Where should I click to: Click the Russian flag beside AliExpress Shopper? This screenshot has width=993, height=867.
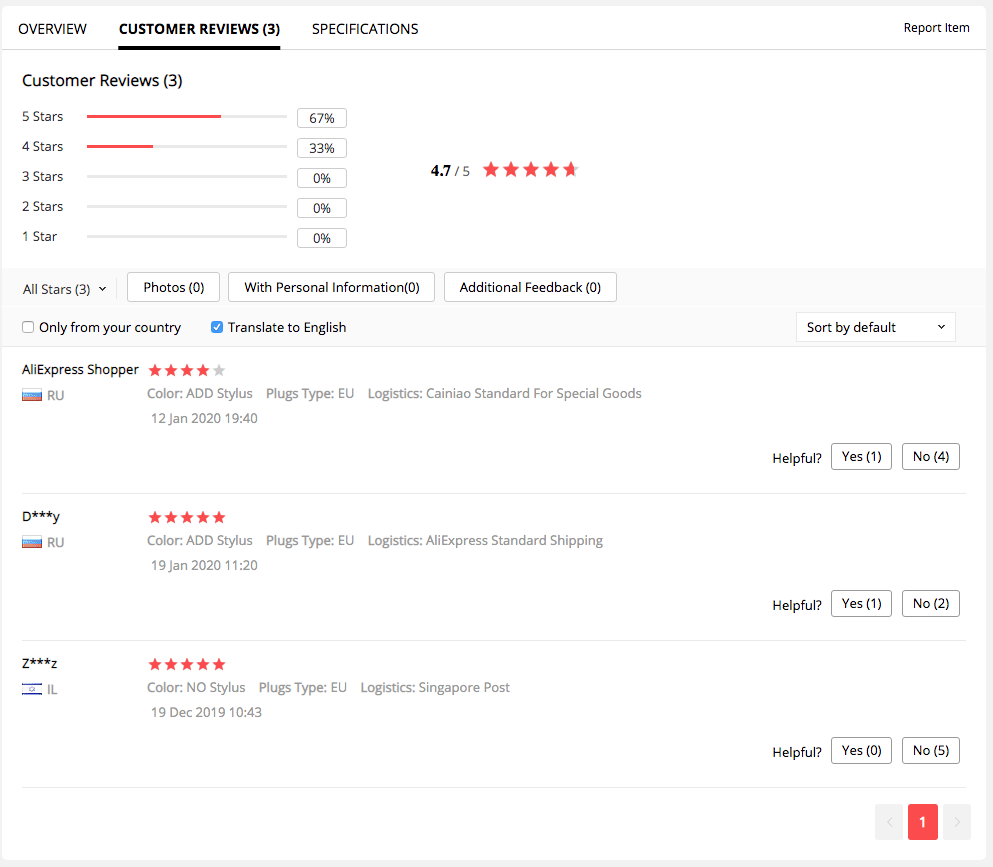click(32, 395)
